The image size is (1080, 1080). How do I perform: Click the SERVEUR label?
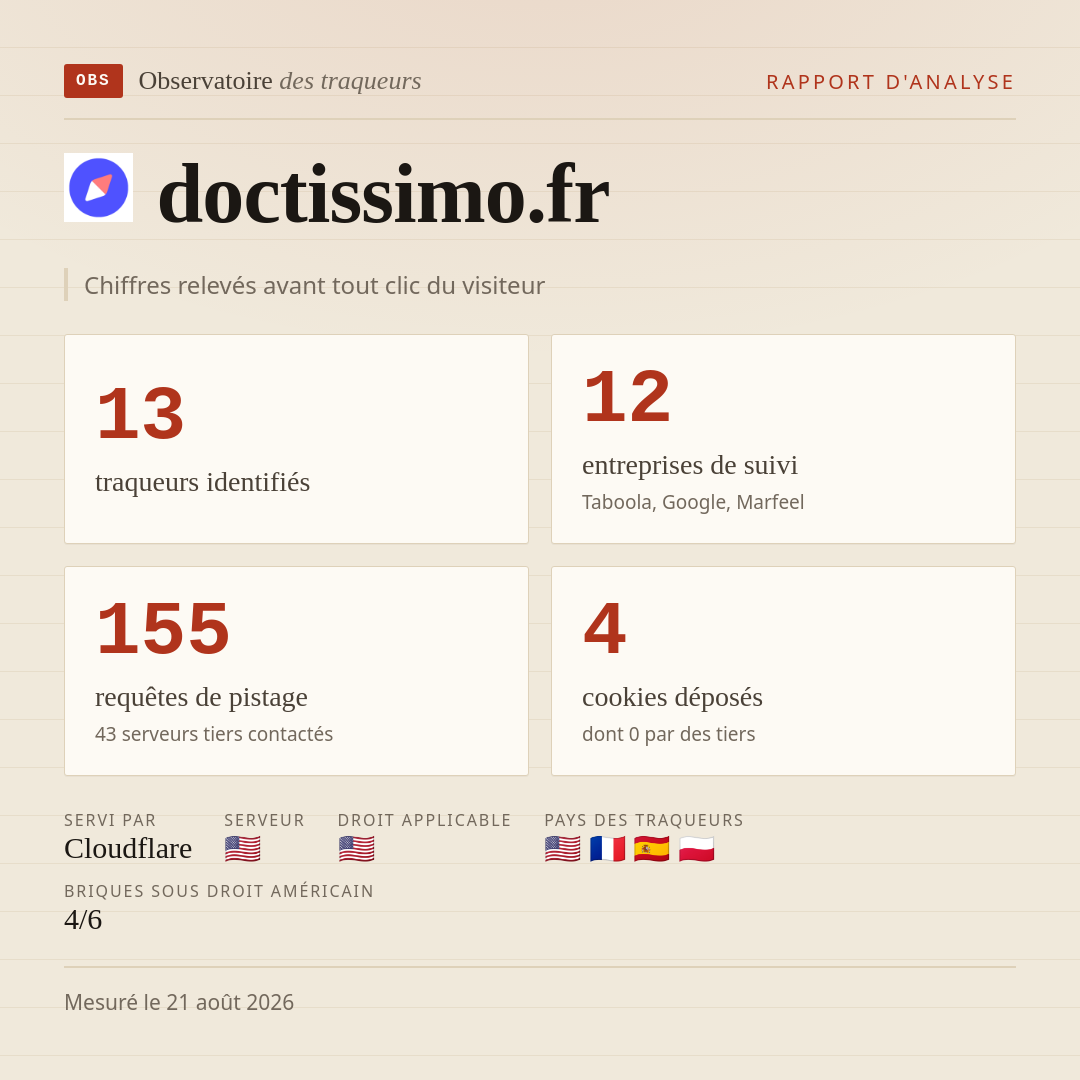(264, 820)
